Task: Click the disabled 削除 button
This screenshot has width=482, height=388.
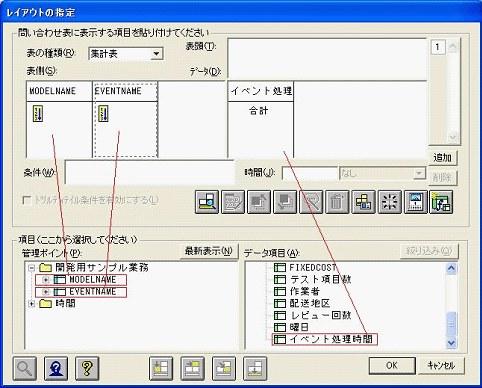Action: coord(443,178)
